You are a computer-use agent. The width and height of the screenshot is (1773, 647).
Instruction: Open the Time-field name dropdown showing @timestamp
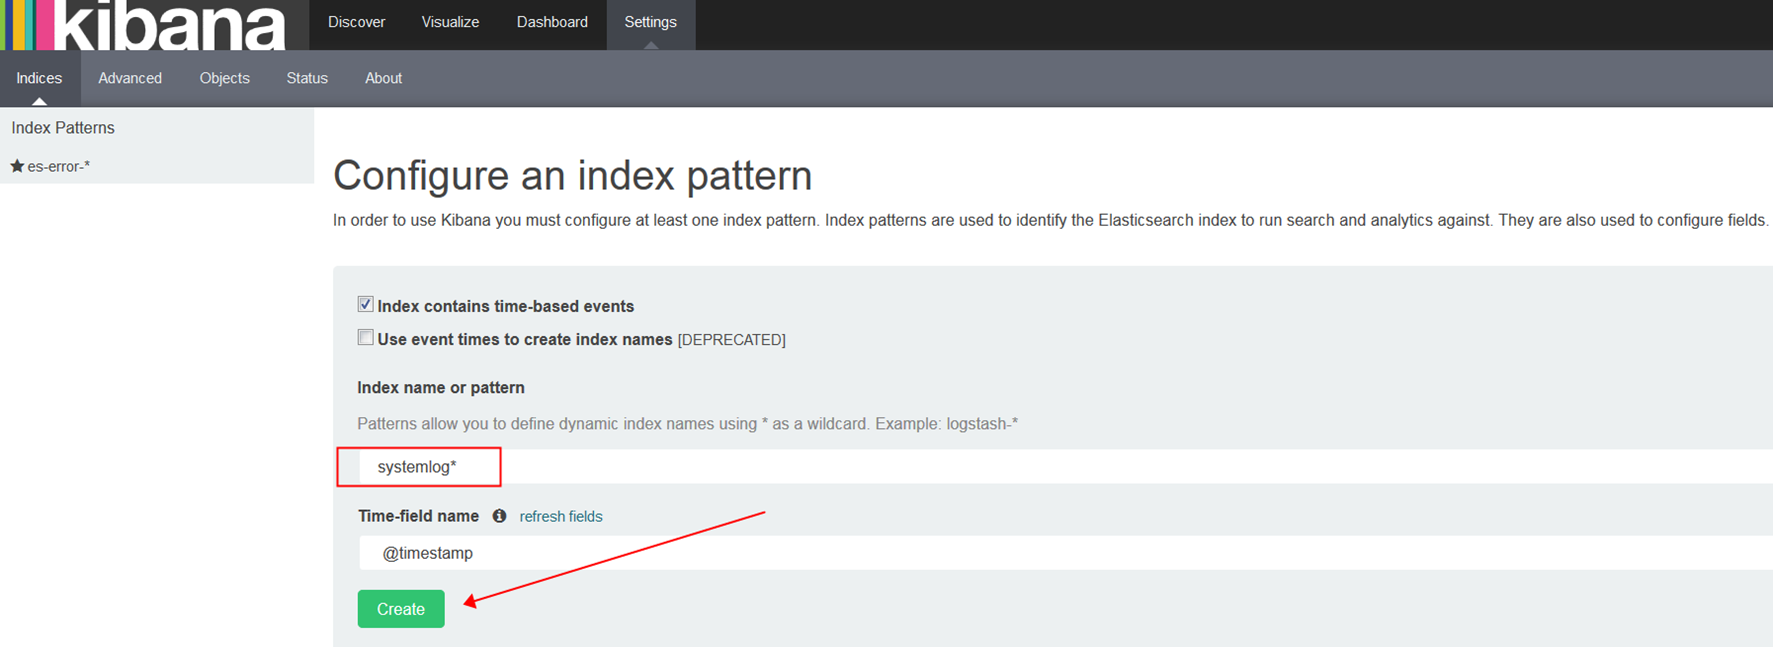[1060, 553]
